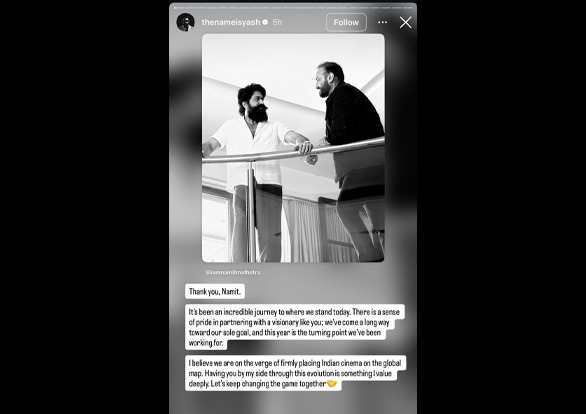Open the thenameisyash username link
The height and width of the screenshot is (414, 586).
[x=231, y=22]
